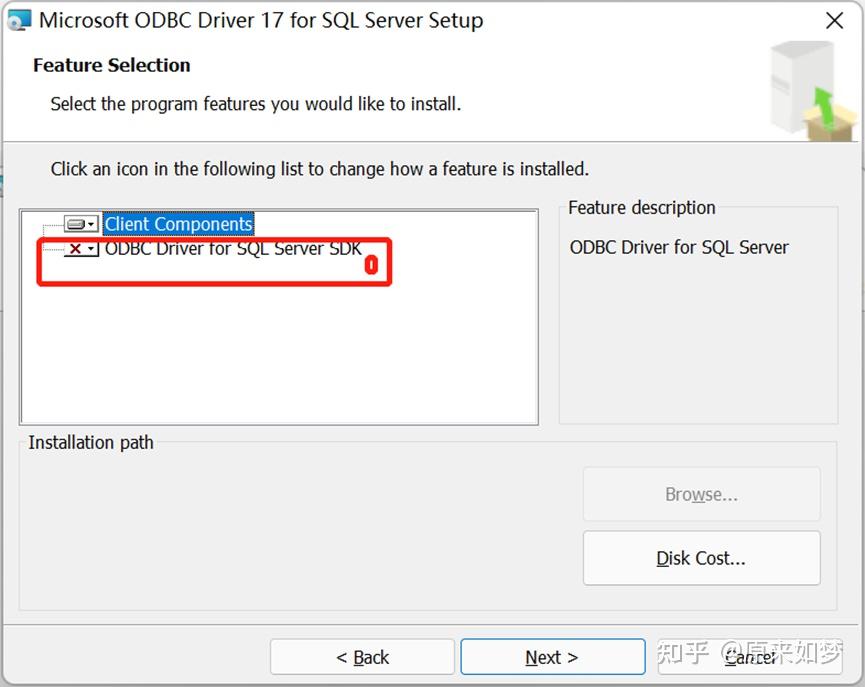Click the installer disk icon in title bar
Screen dimensions: 865x687
(18, 18)
